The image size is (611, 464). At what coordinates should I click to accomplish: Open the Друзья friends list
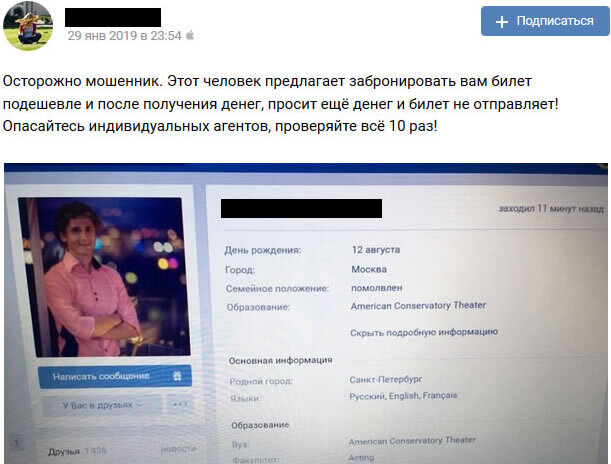point(64,452)
